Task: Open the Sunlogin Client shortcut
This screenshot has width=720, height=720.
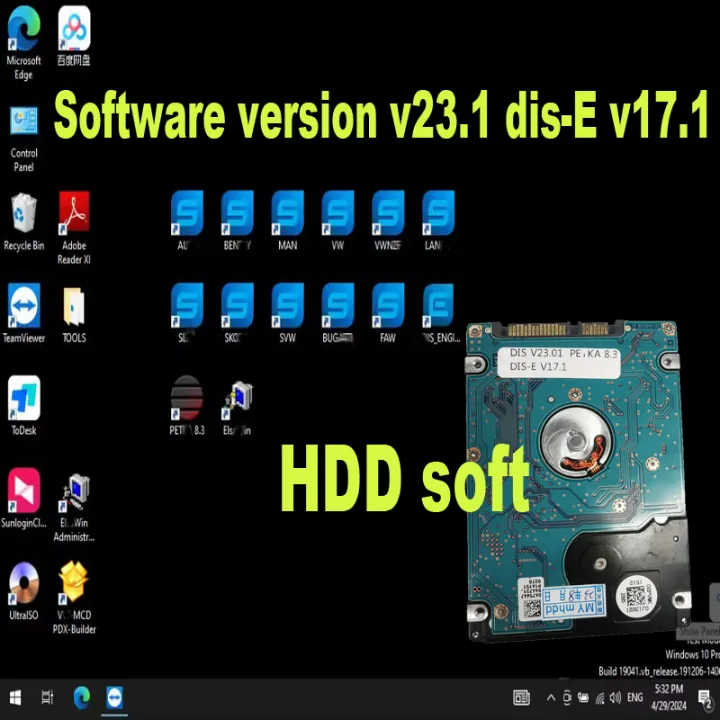Action: (x=23, y=498)
